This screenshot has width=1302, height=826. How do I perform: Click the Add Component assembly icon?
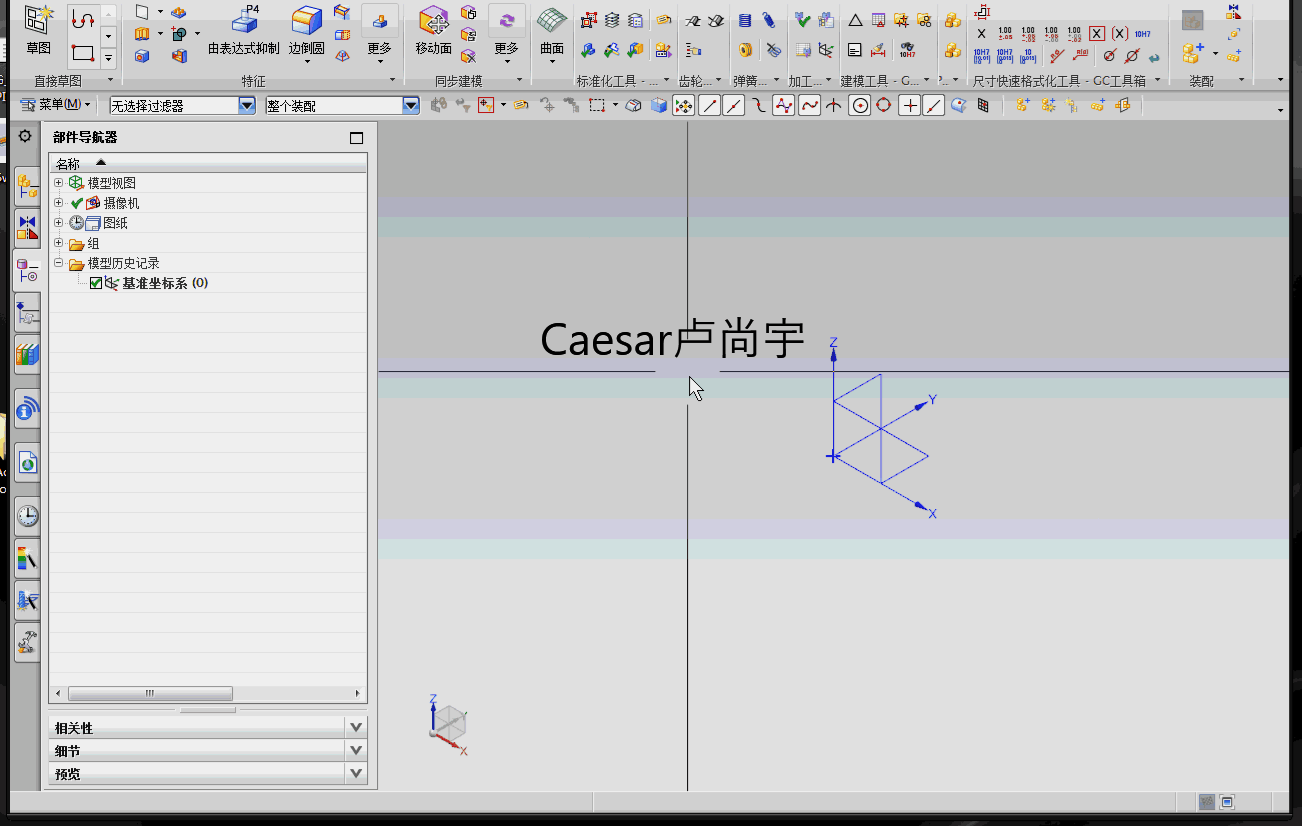coord(1192,52)
